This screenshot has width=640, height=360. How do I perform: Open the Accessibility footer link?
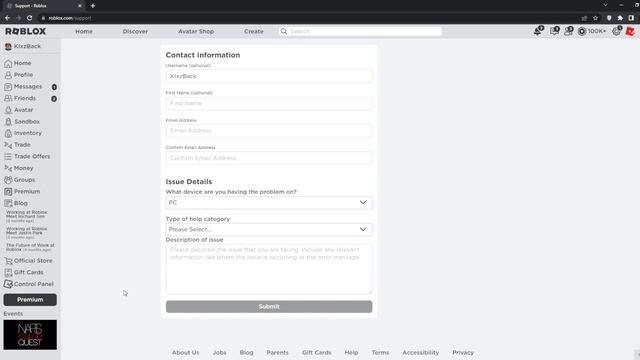coord(420,352)
